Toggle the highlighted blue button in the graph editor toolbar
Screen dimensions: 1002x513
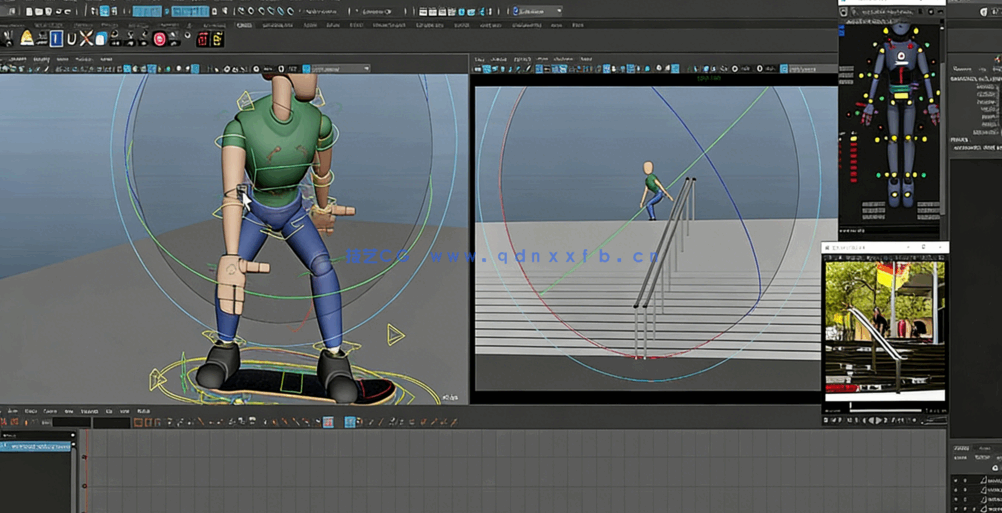350,423
